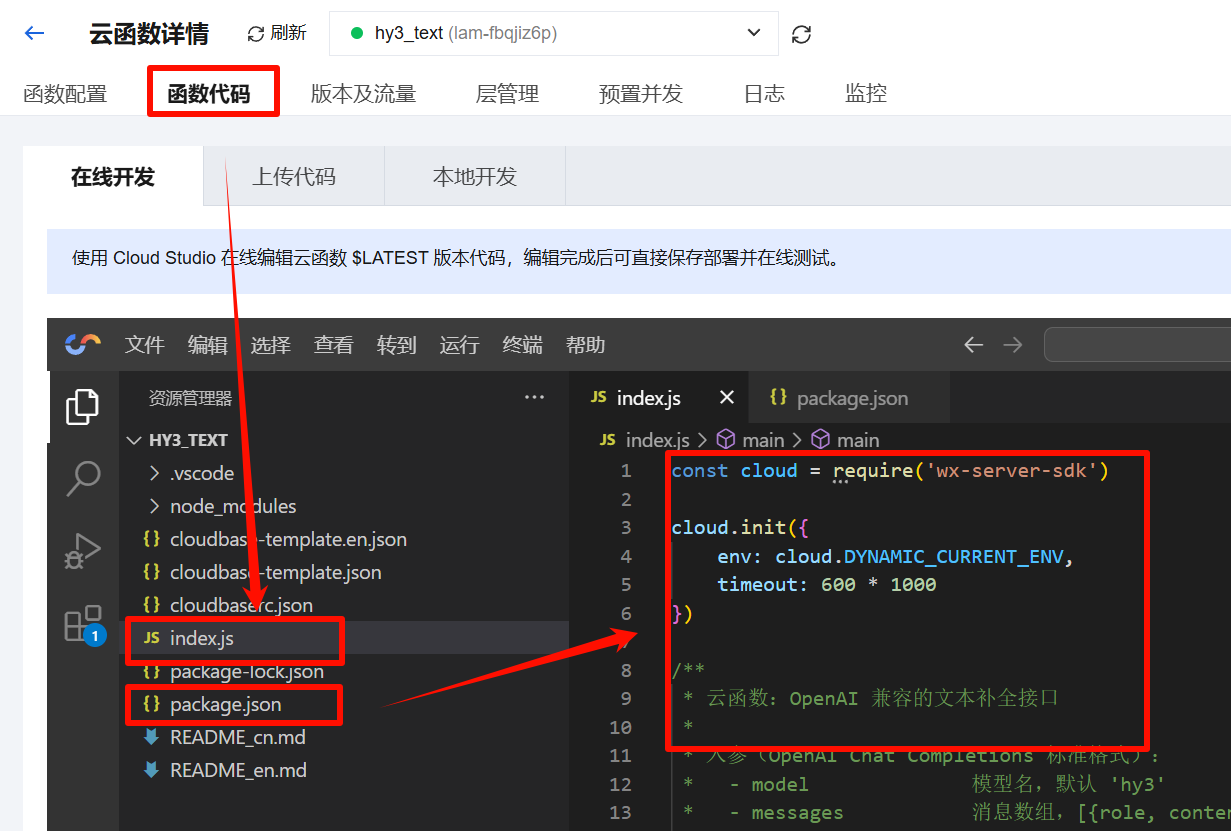Viewport: 1231px width, 831px height.
Task: Select the 在线开发 sub-tab
Action: [113, 177]
